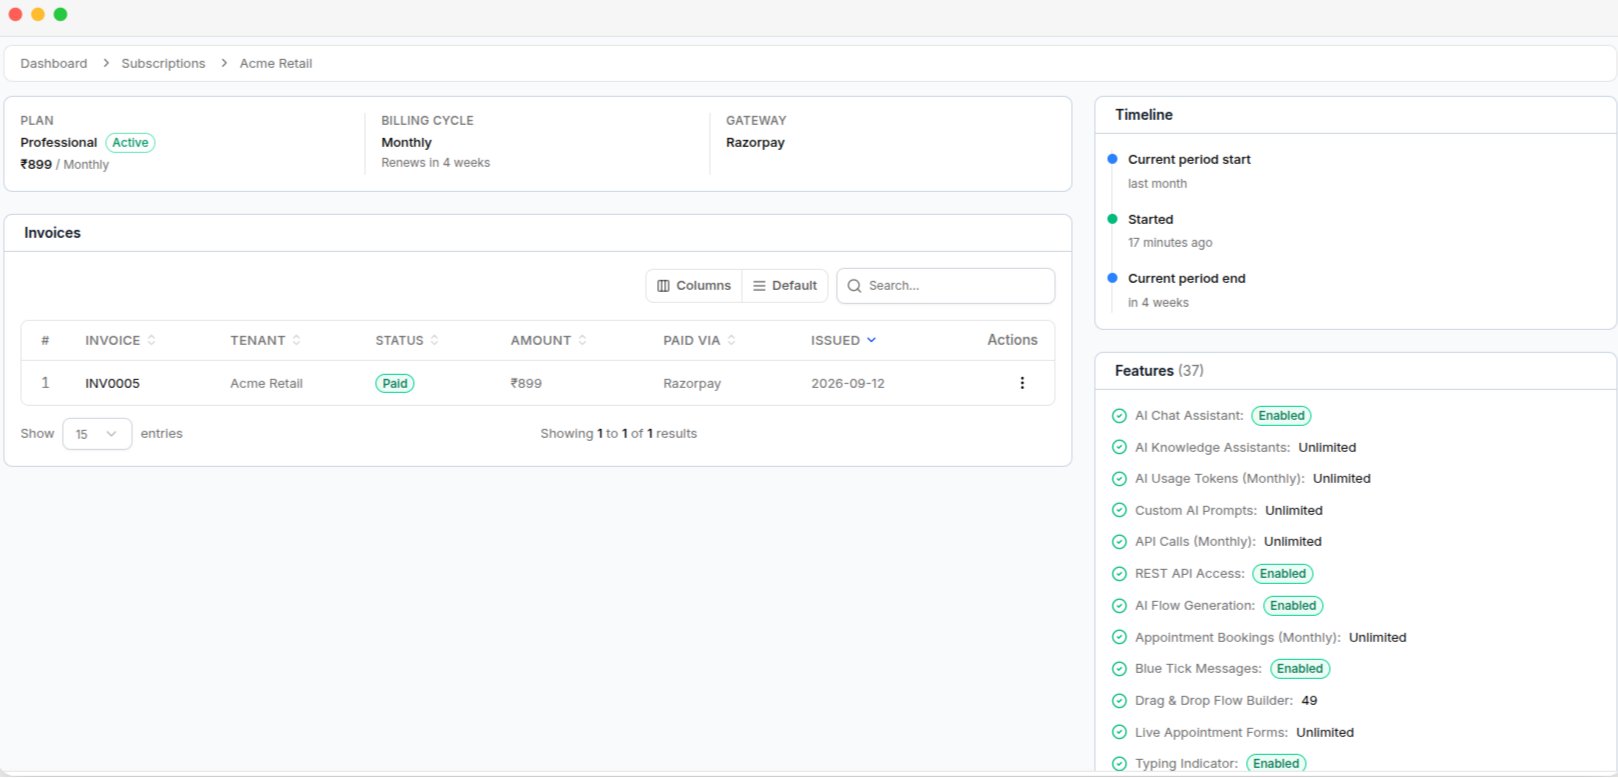Click the green maximize window button

[x=60, y=14]
